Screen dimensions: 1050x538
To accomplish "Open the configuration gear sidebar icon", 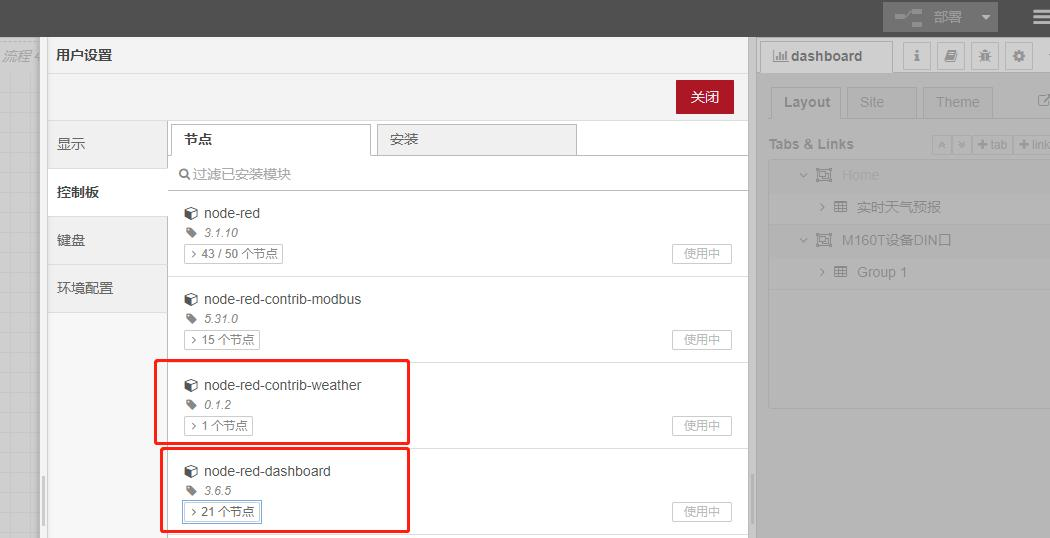I will [x=1019, y=56].
